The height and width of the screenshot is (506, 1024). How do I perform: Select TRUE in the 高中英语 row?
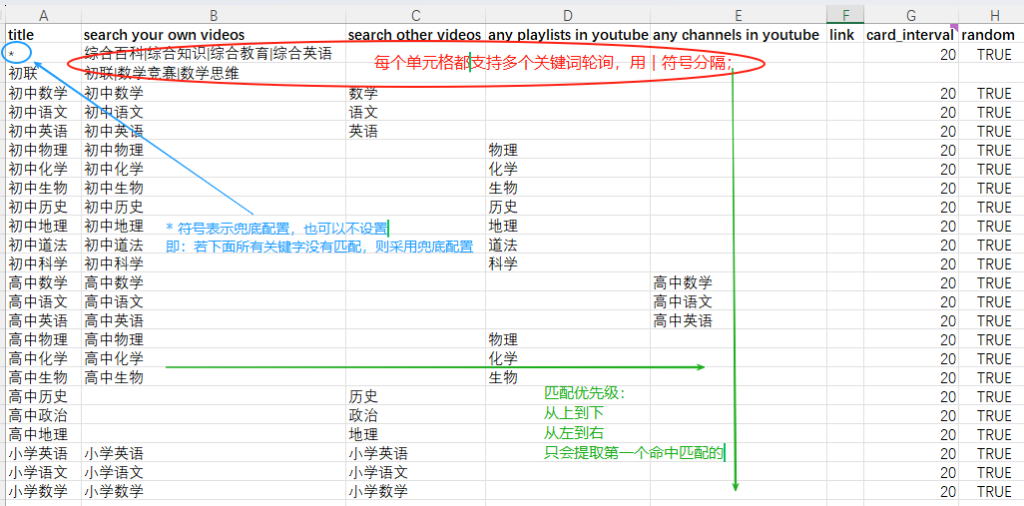[991, 321]
